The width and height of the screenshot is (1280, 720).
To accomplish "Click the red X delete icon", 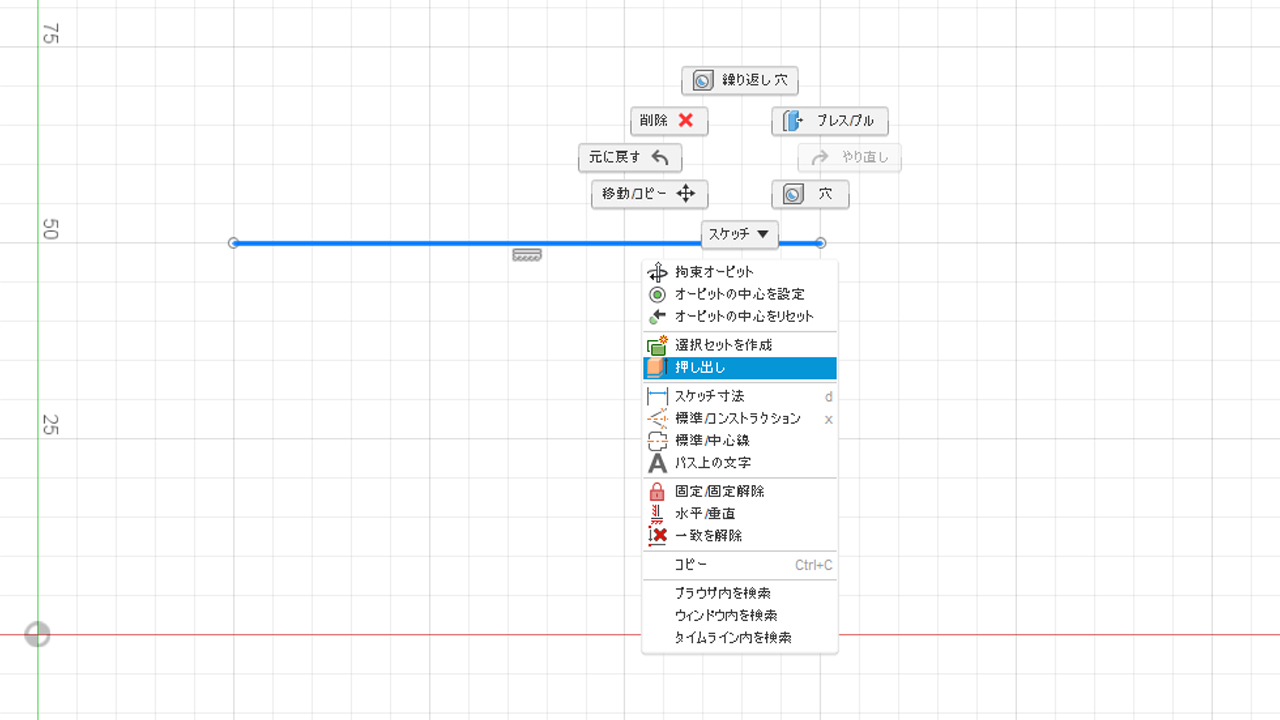I will (x=686, y=121).
